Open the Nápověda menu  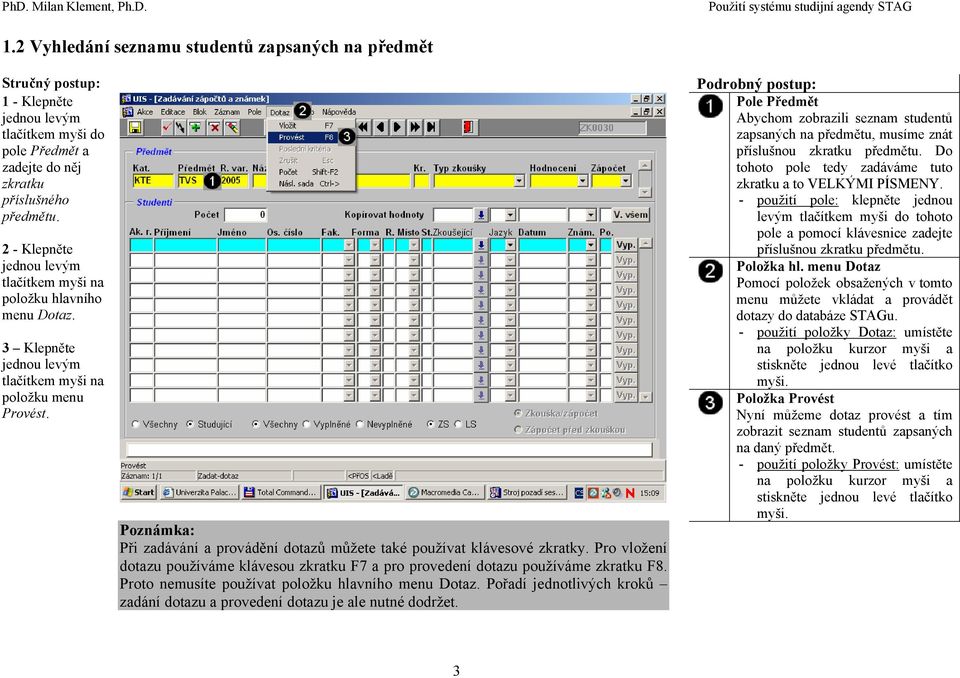(339, 112)
